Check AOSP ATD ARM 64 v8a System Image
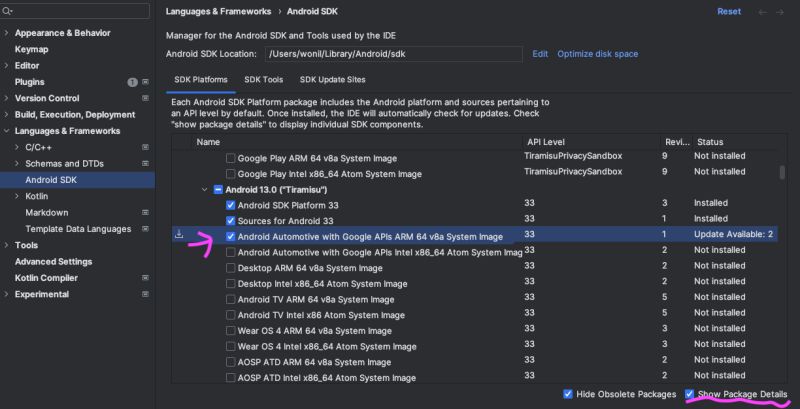The width and height of the screenshot is (800, 409). tap(231, 362)
